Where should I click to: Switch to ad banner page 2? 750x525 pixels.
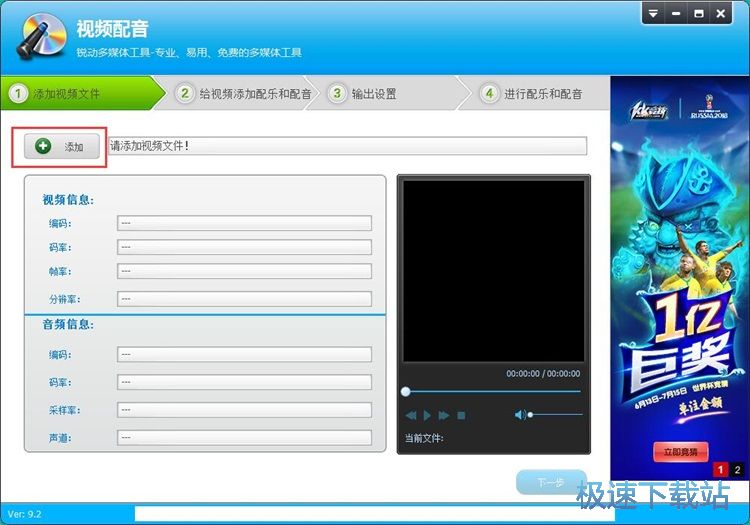coord(737,470)
